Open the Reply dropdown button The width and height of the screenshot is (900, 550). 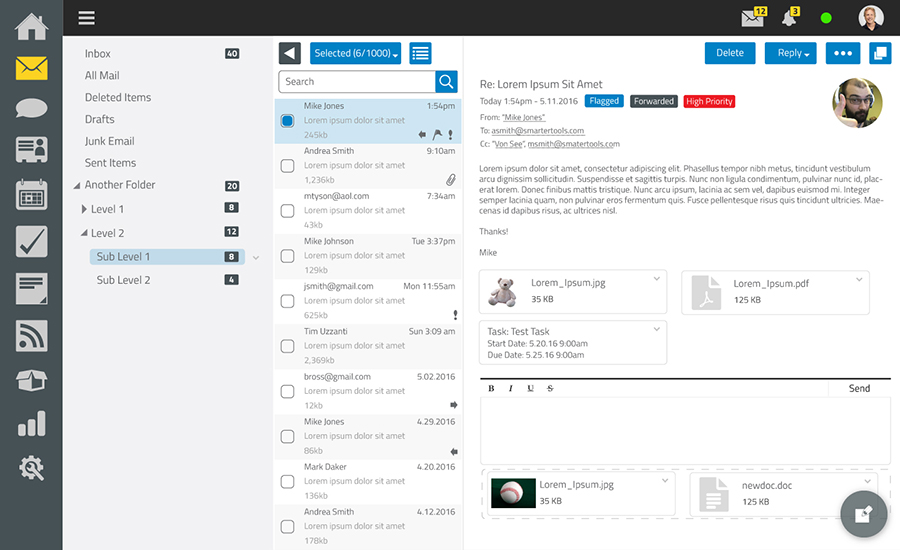(790, 53)
